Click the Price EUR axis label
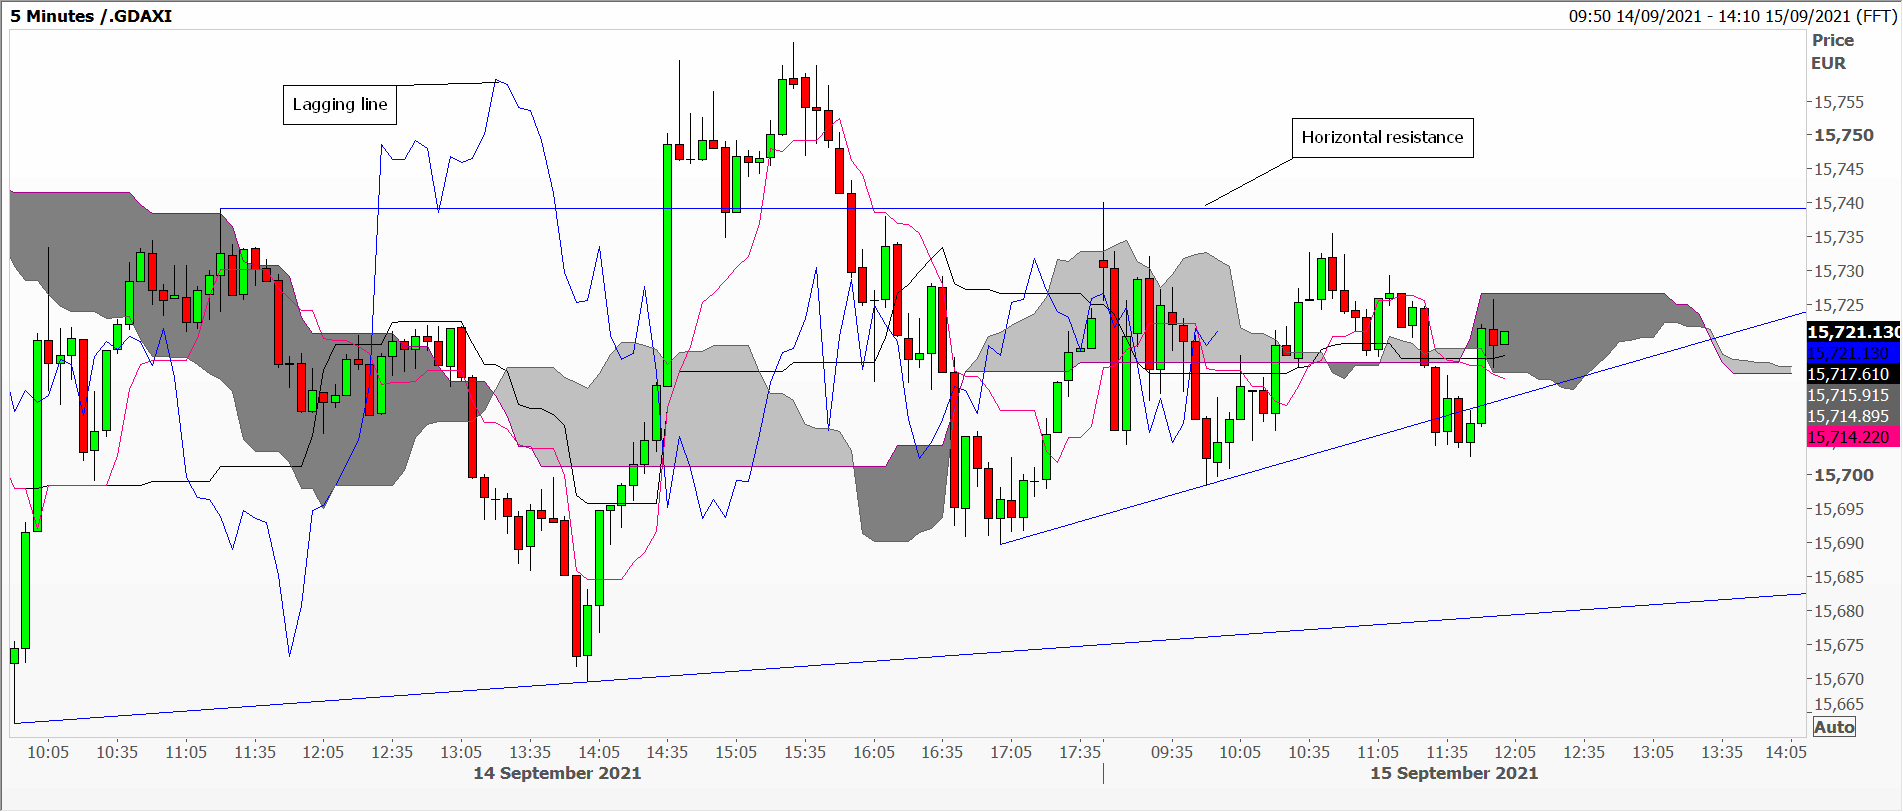1903x812 pixels. [1832, 52]
